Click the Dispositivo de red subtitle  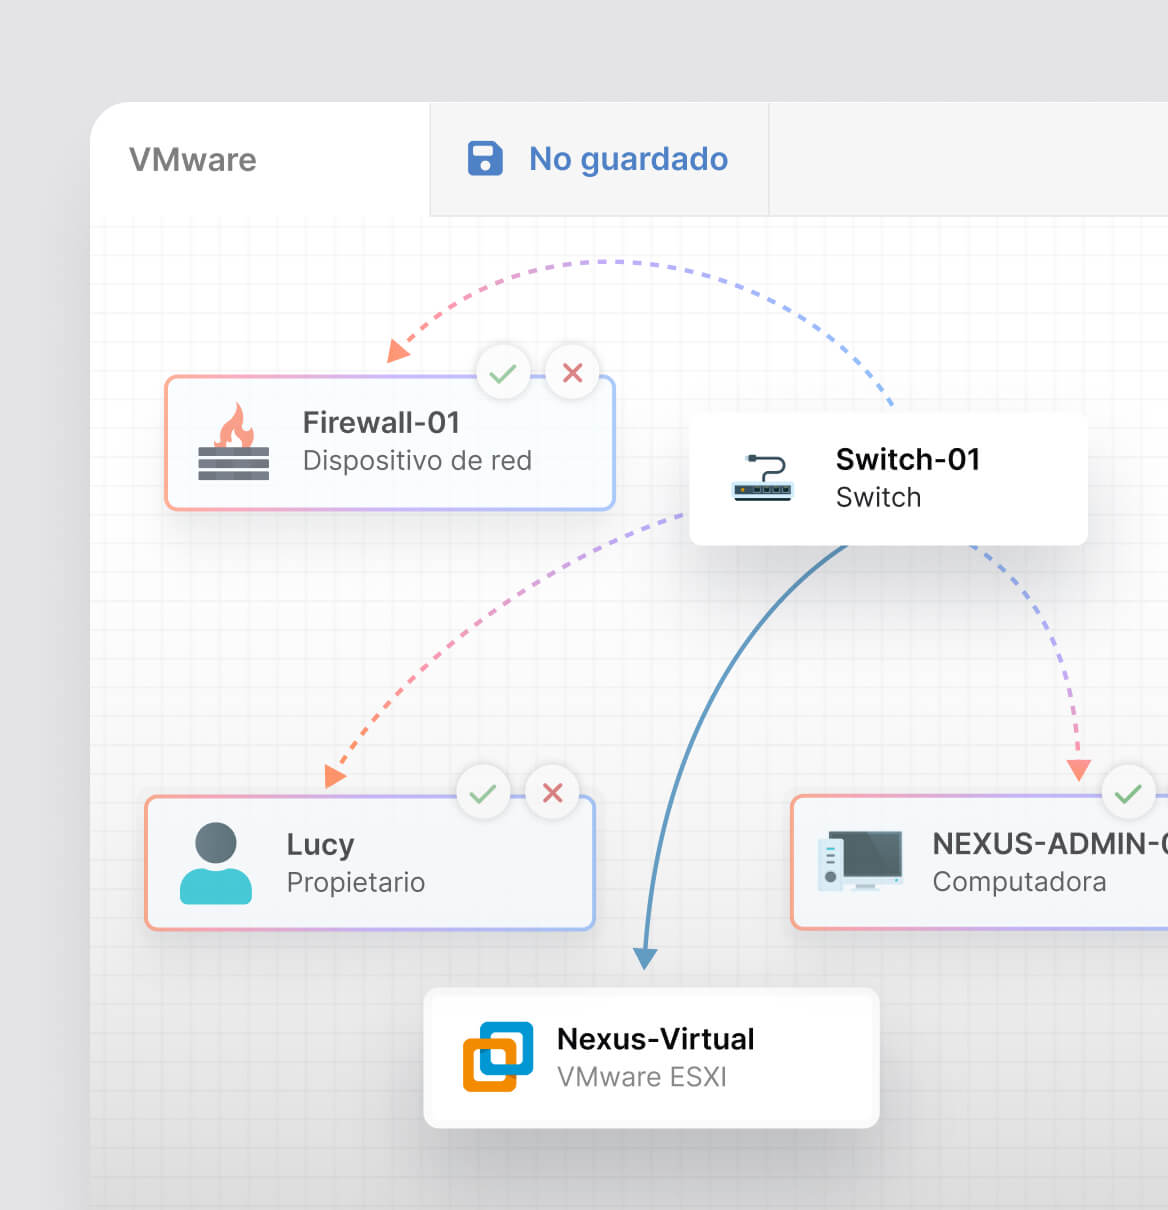(x=417, y=460)
